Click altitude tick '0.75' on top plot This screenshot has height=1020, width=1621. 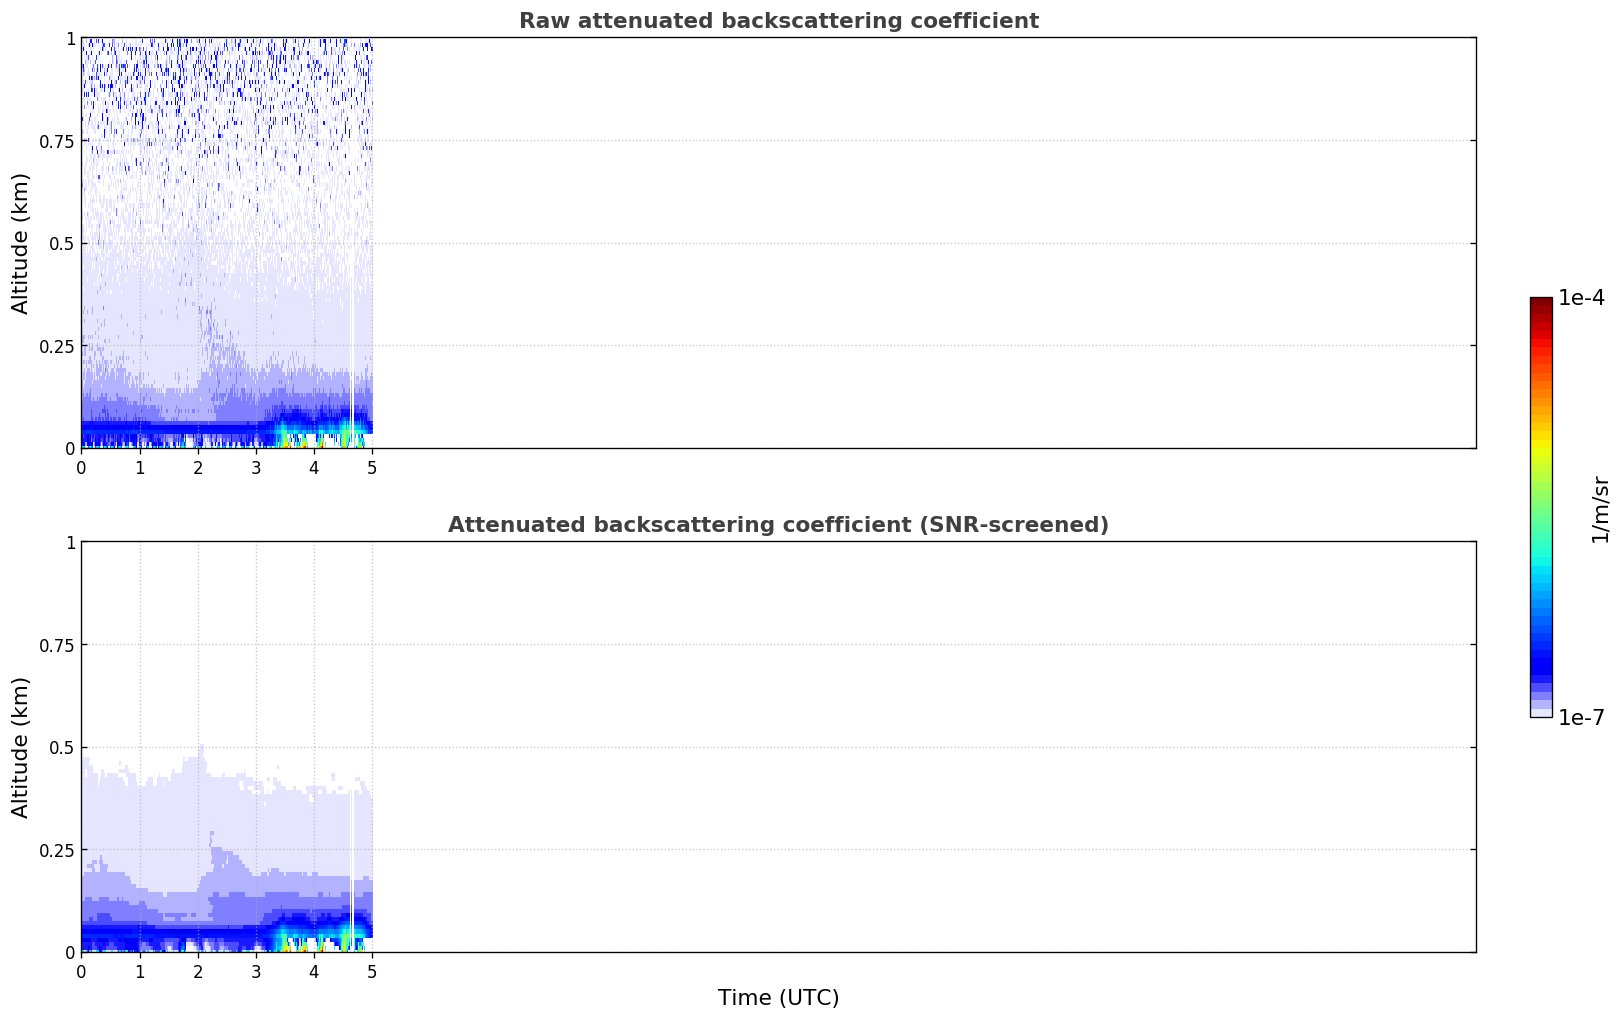tap(54, 141)
